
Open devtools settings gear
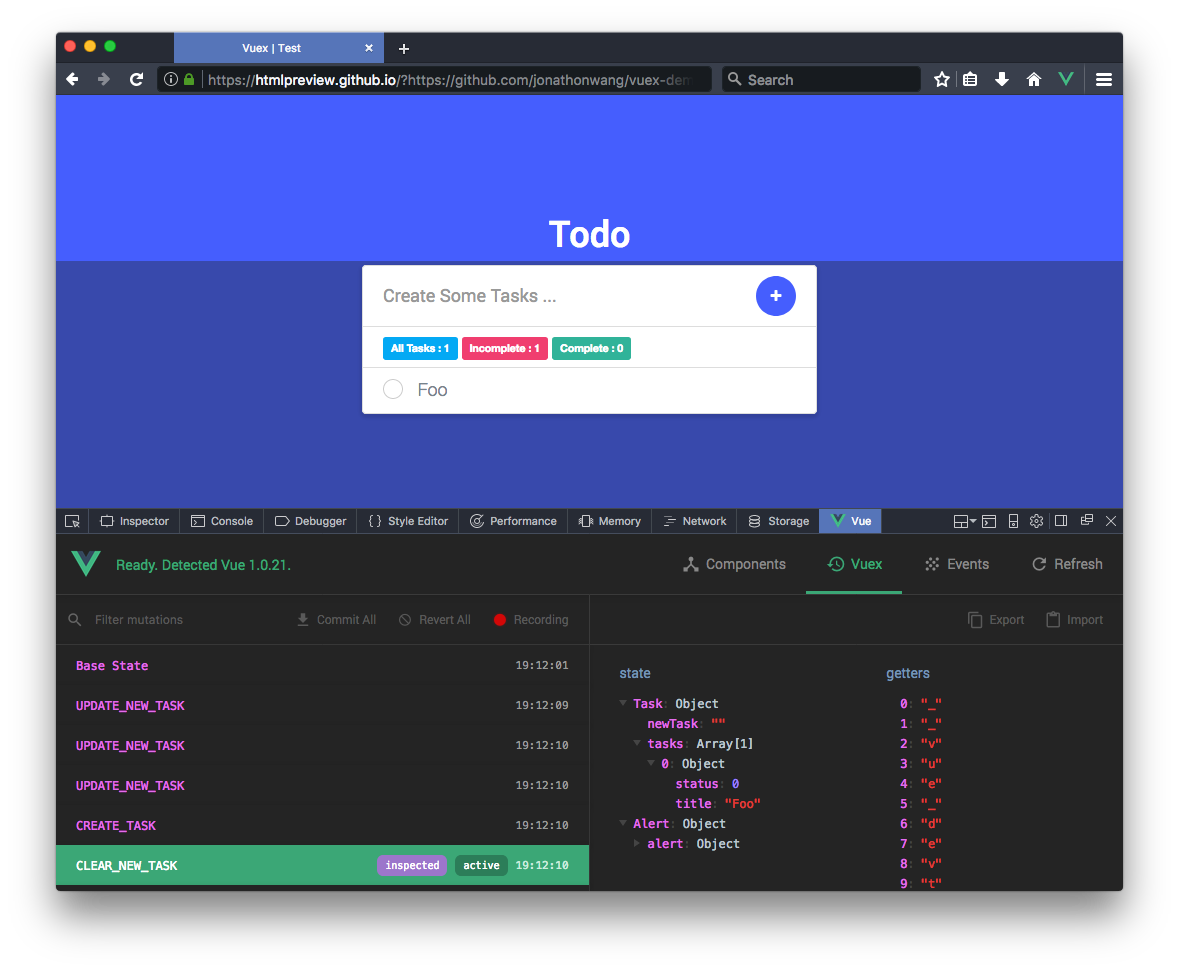tap(1036, 521)
